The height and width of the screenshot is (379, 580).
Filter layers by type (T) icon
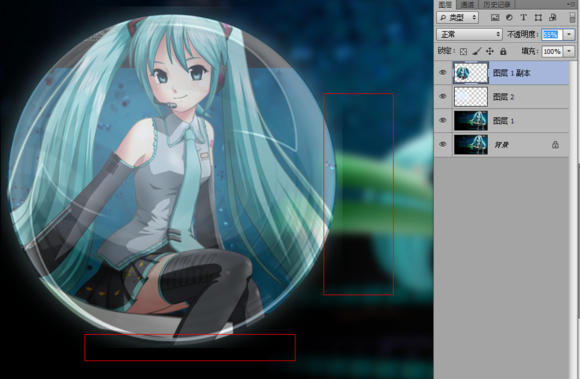523,17
